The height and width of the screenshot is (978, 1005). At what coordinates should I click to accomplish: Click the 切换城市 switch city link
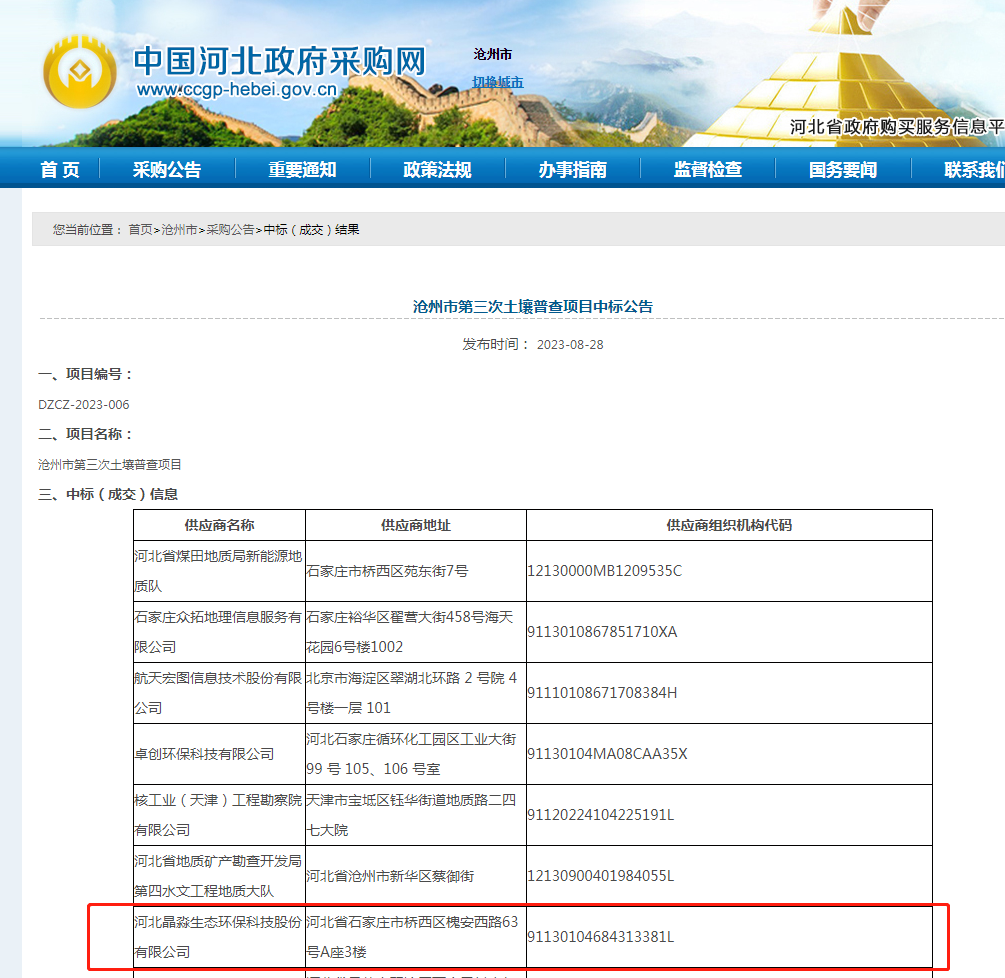497,82
